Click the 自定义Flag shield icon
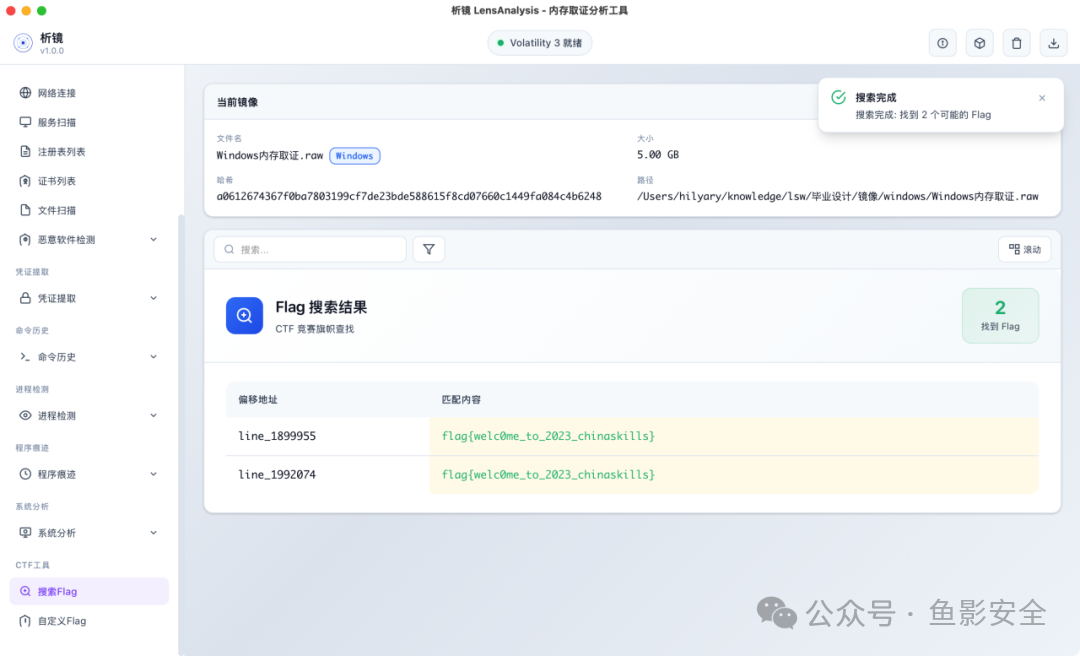The image size is (1080, 656). click(25, 621)
